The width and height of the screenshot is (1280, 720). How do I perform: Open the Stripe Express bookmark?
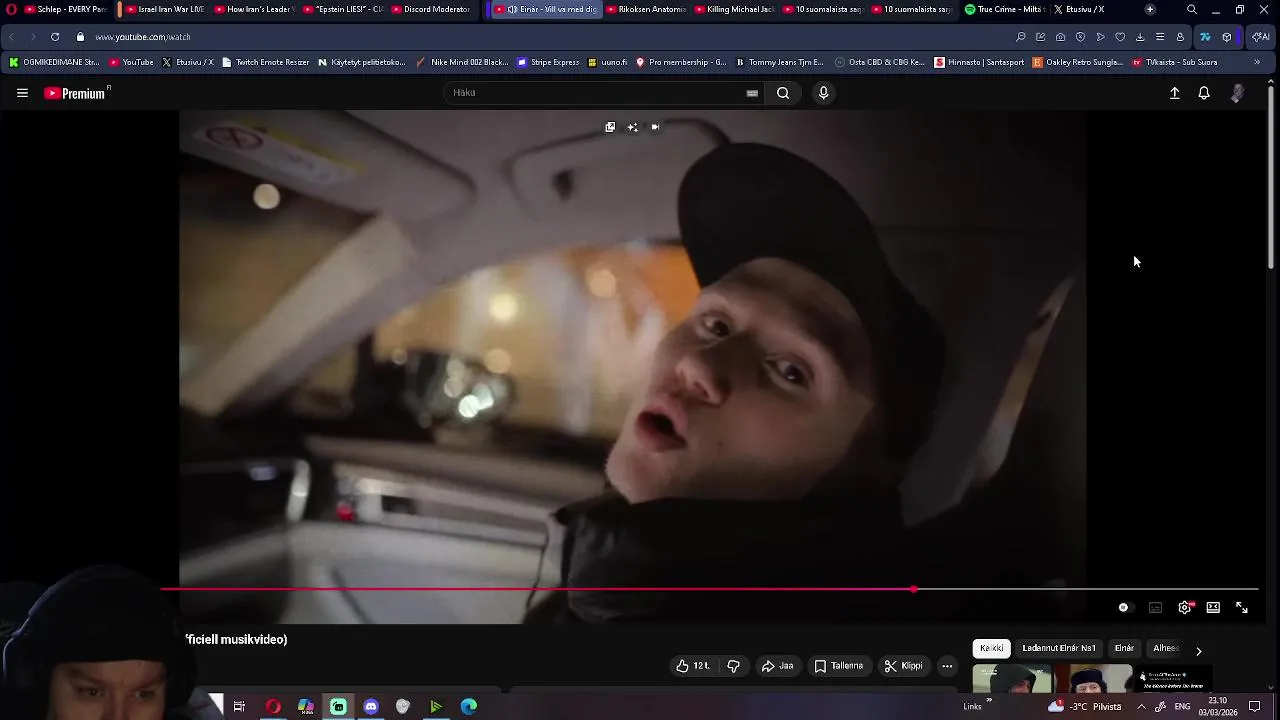548,62
